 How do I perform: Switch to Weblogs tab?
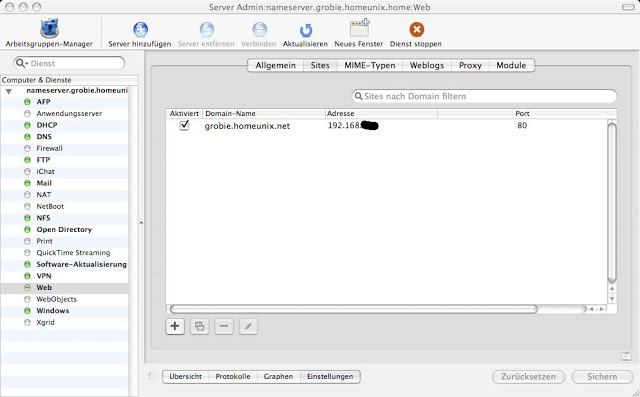pos(427,65)
